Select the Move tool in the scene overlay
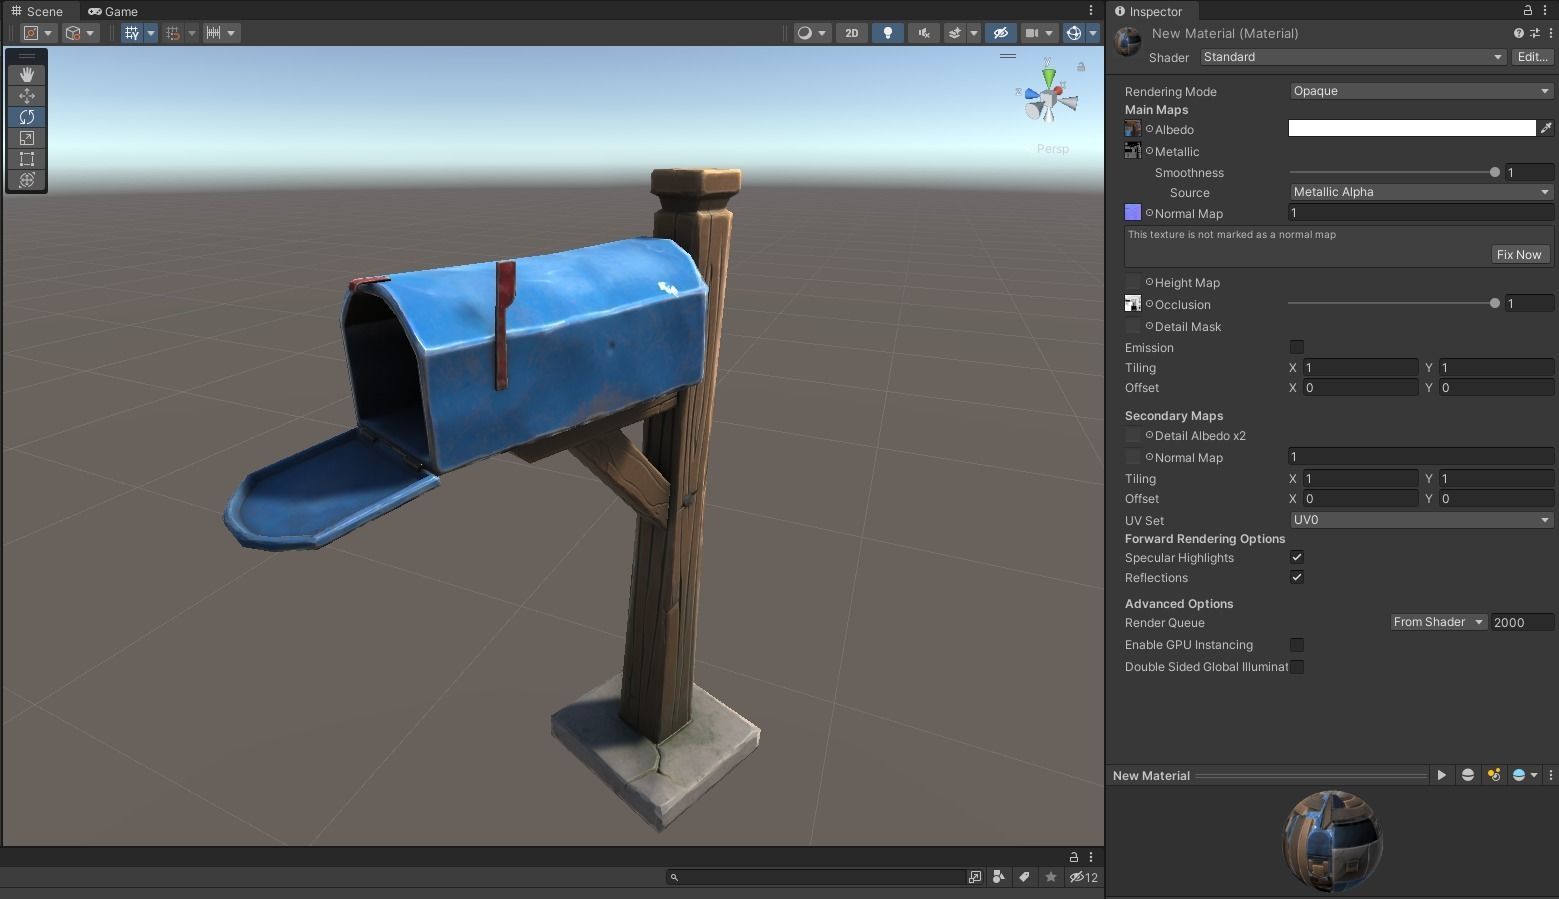The height and width of the screenshot is (899, 1559). tap(27, 96)
